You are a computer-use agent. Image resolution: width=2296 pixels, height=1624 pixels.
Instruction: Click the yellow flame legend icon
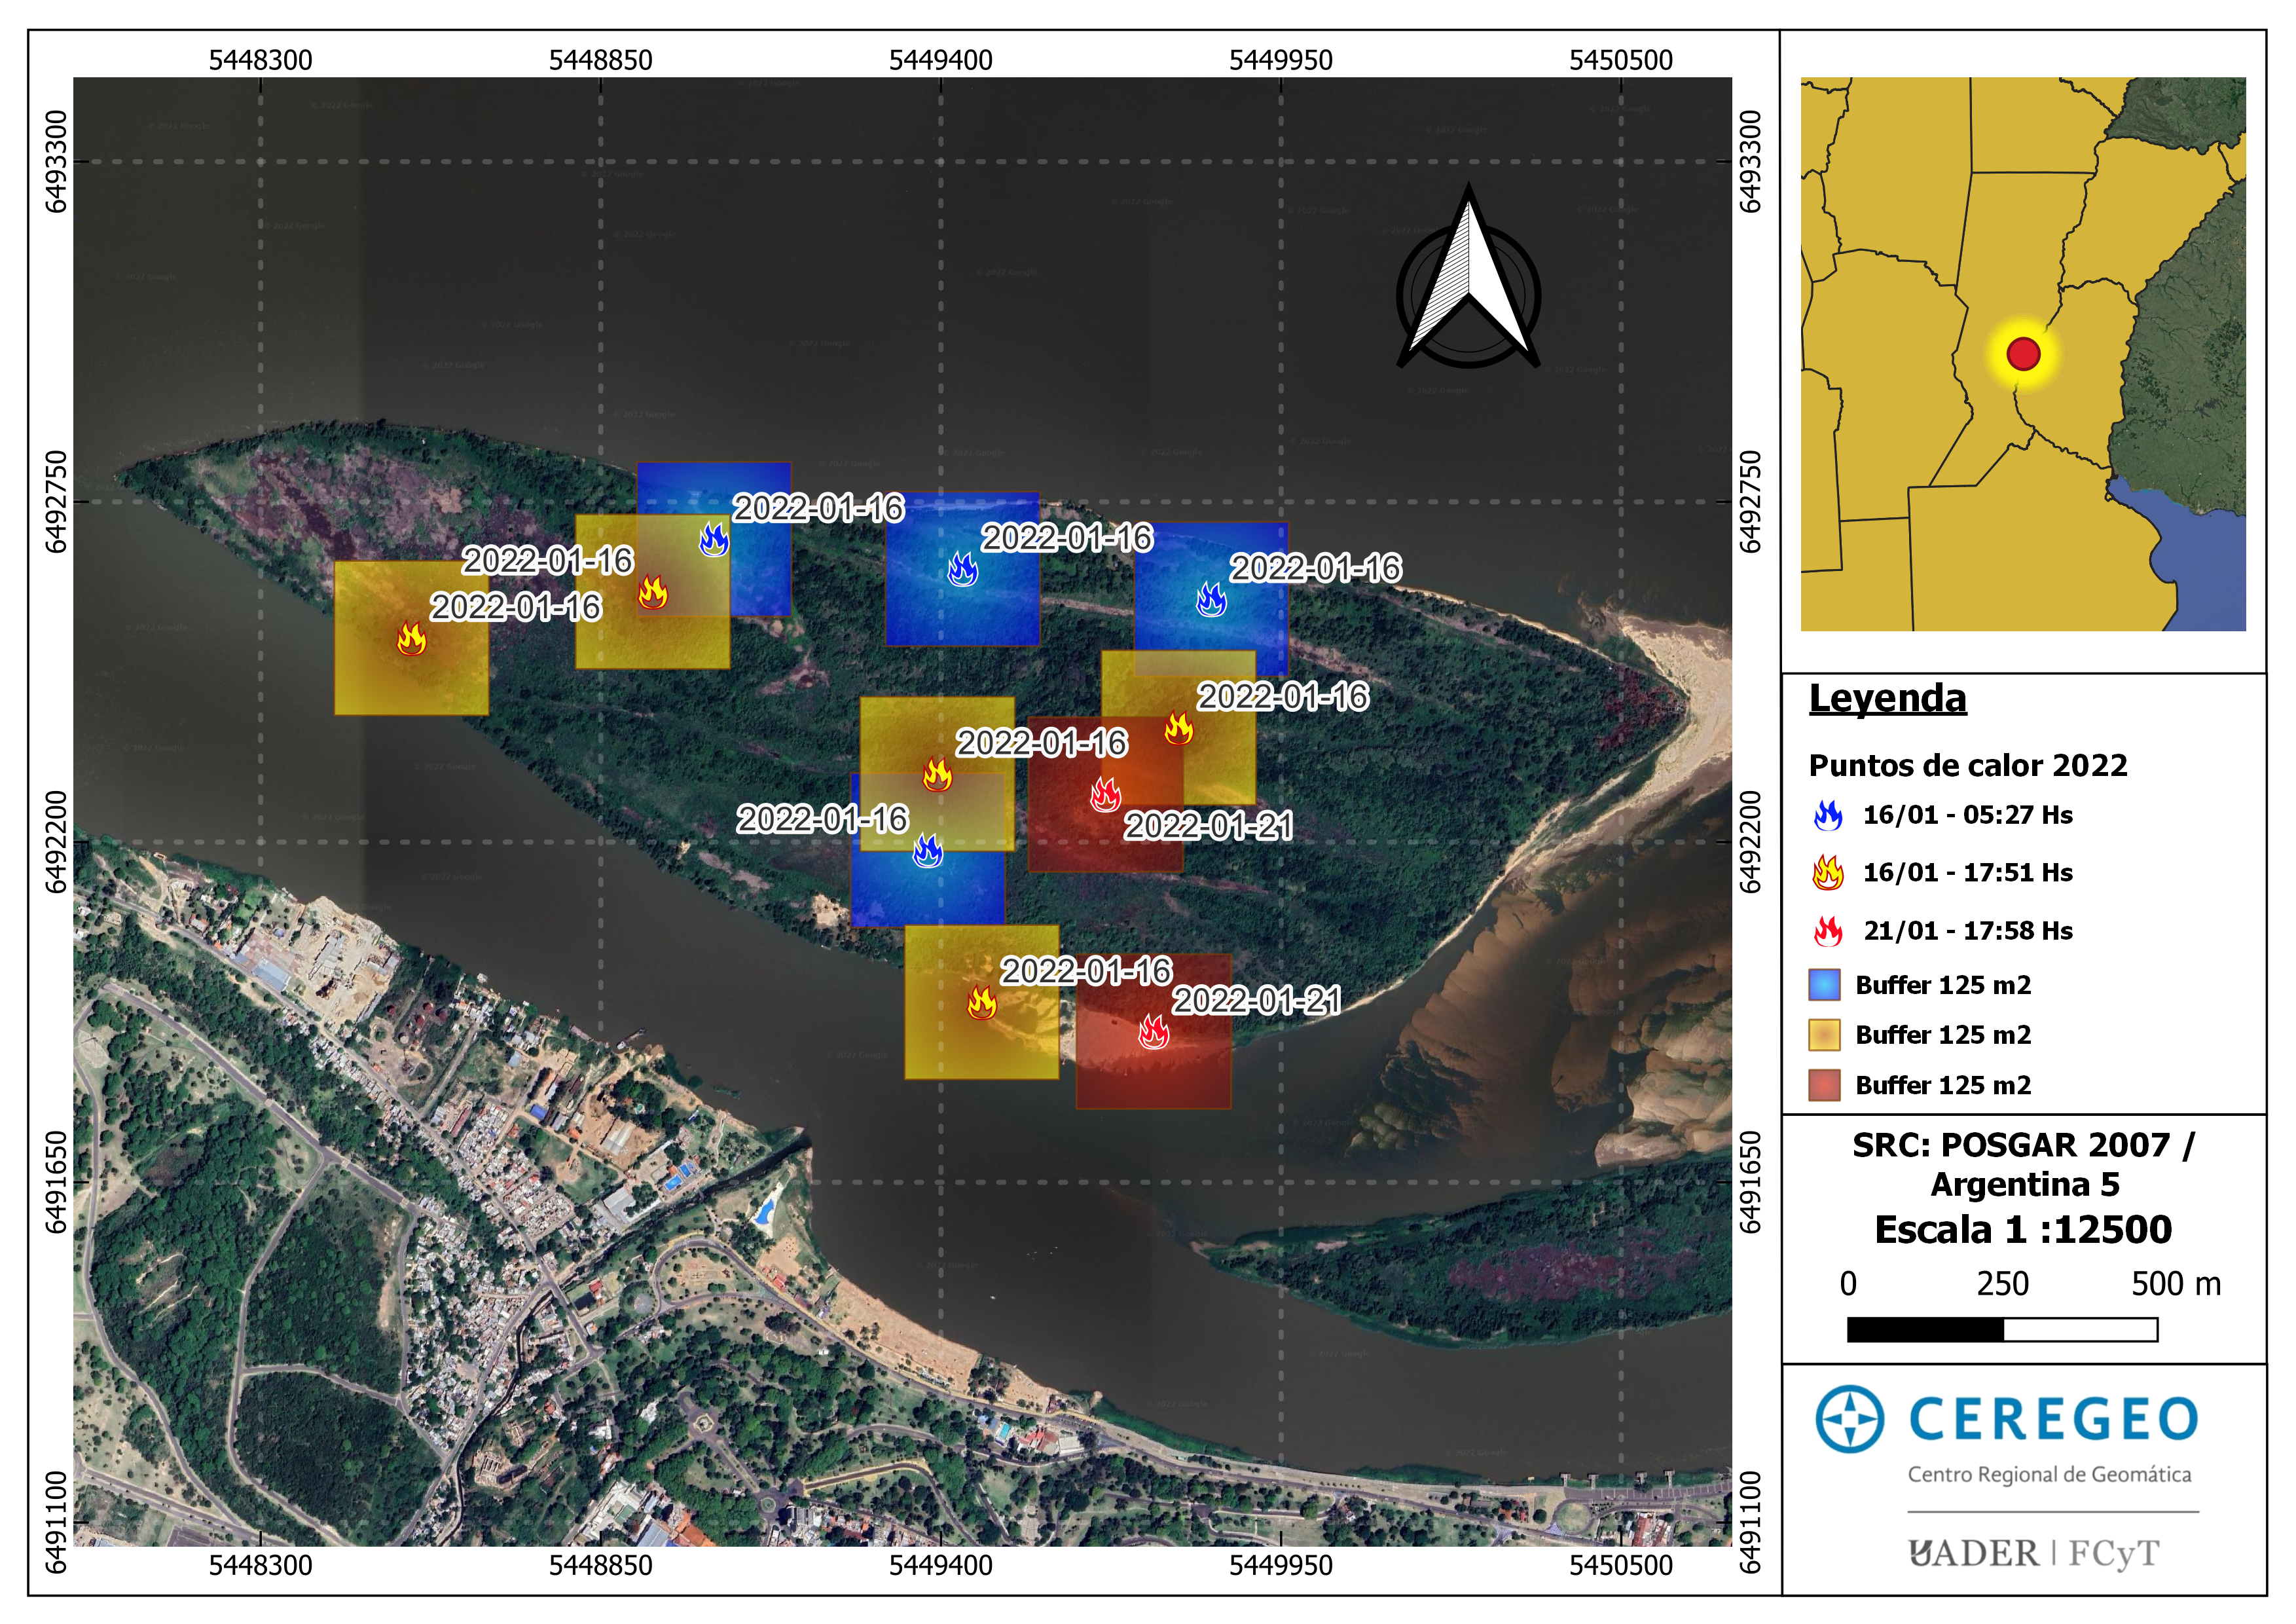pyautogui.click(x=1828, y=873)
